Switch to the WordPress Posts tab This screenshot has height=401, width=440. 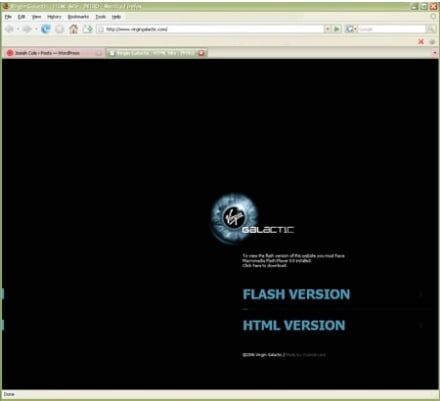click(53, 53)
